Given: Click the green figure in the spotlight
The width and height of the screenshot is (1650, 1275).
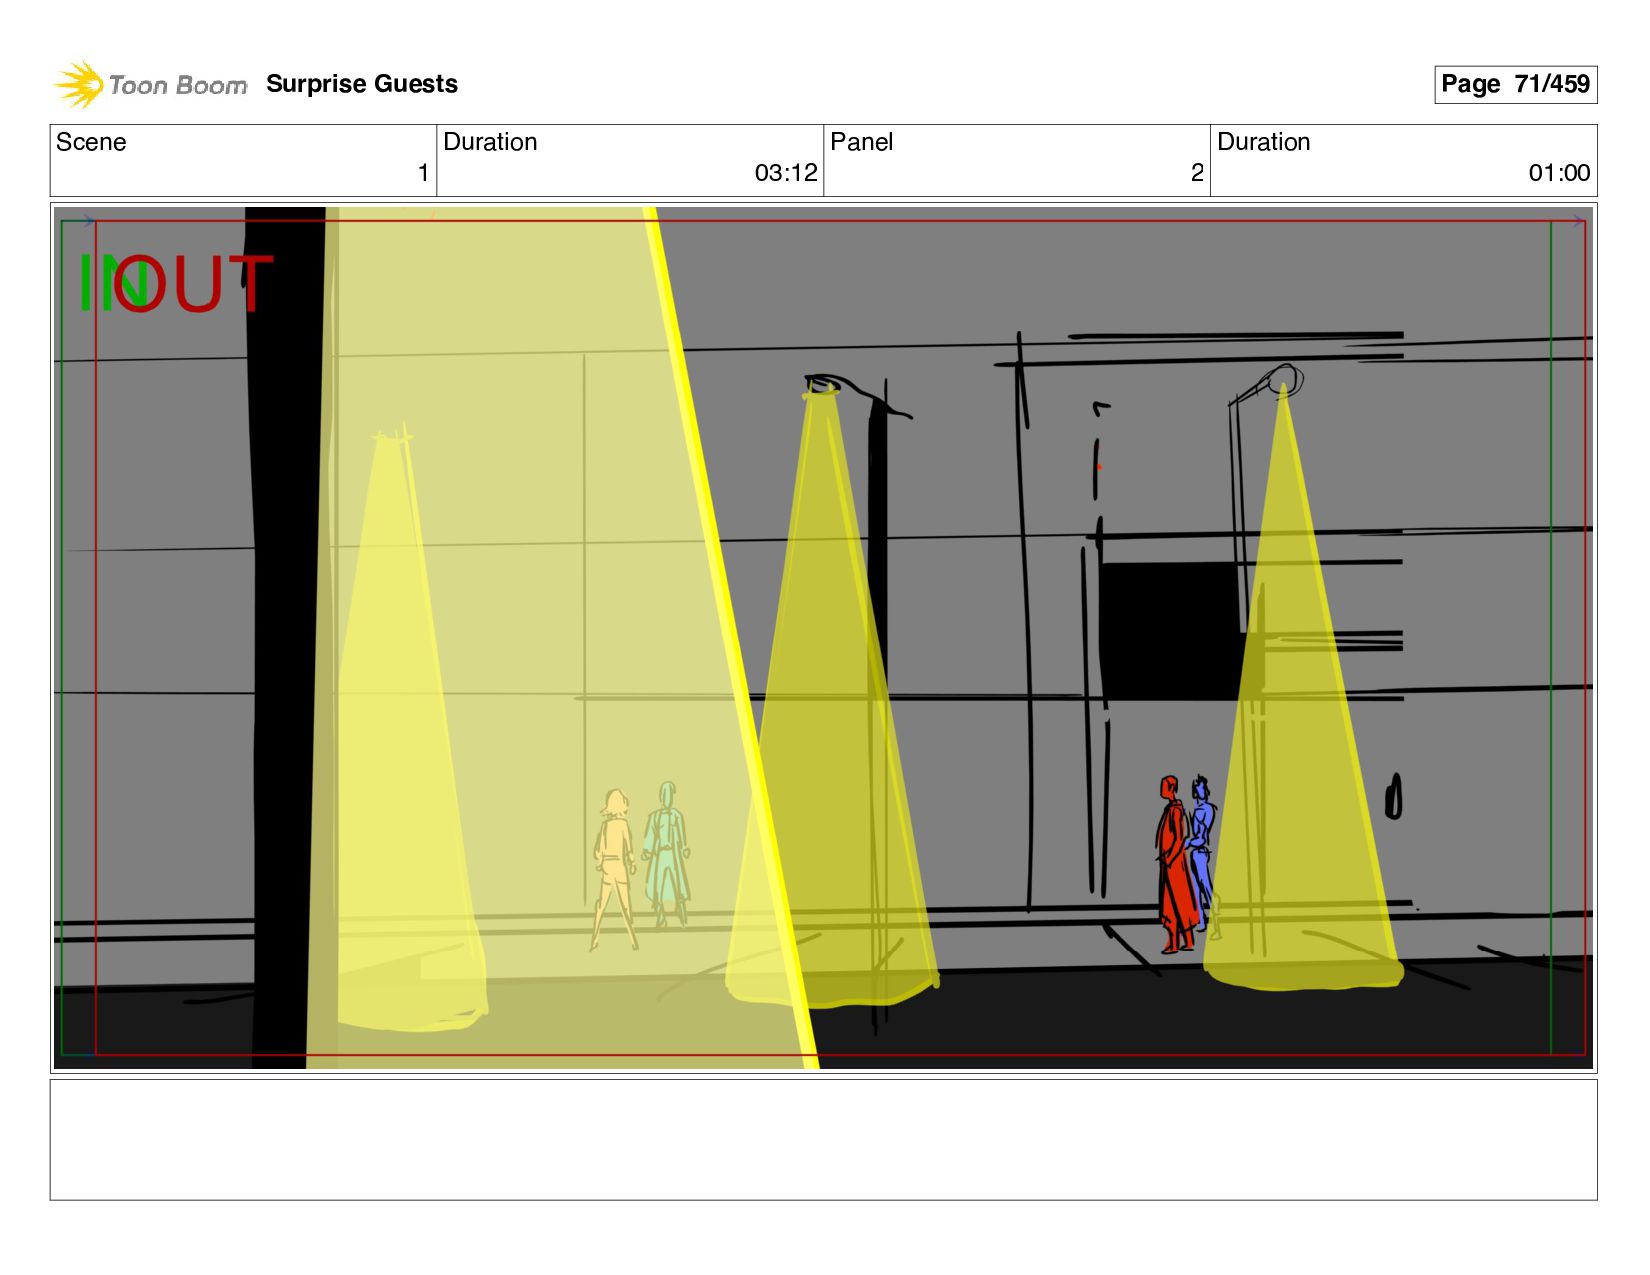Looking at the screenshot, I should point(666,855).
